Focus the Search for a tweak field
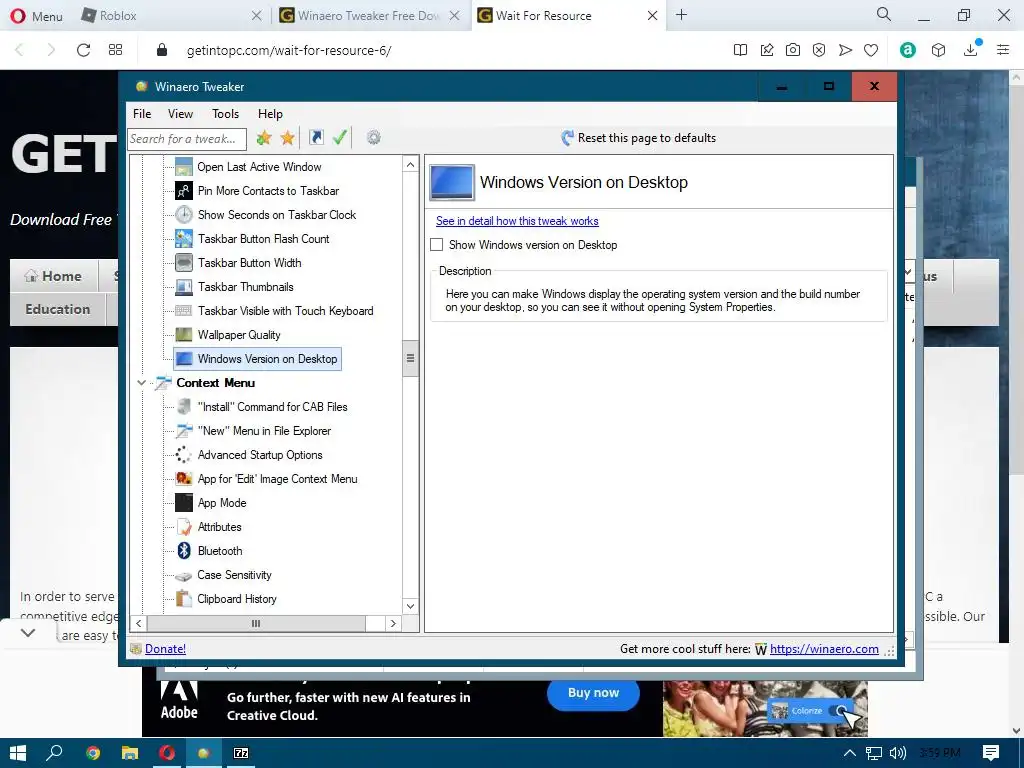 [187, 138]
